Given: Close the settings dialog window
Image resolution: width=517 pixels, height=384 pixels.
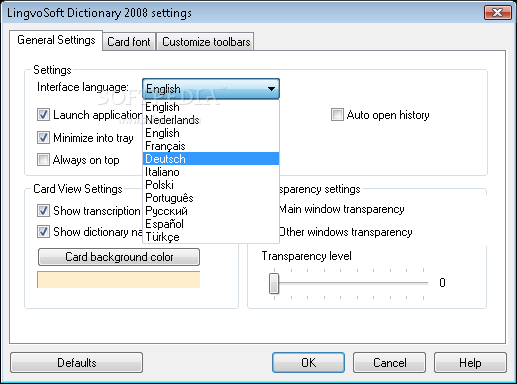Looking at the screenshot, I should coord(497,13).
